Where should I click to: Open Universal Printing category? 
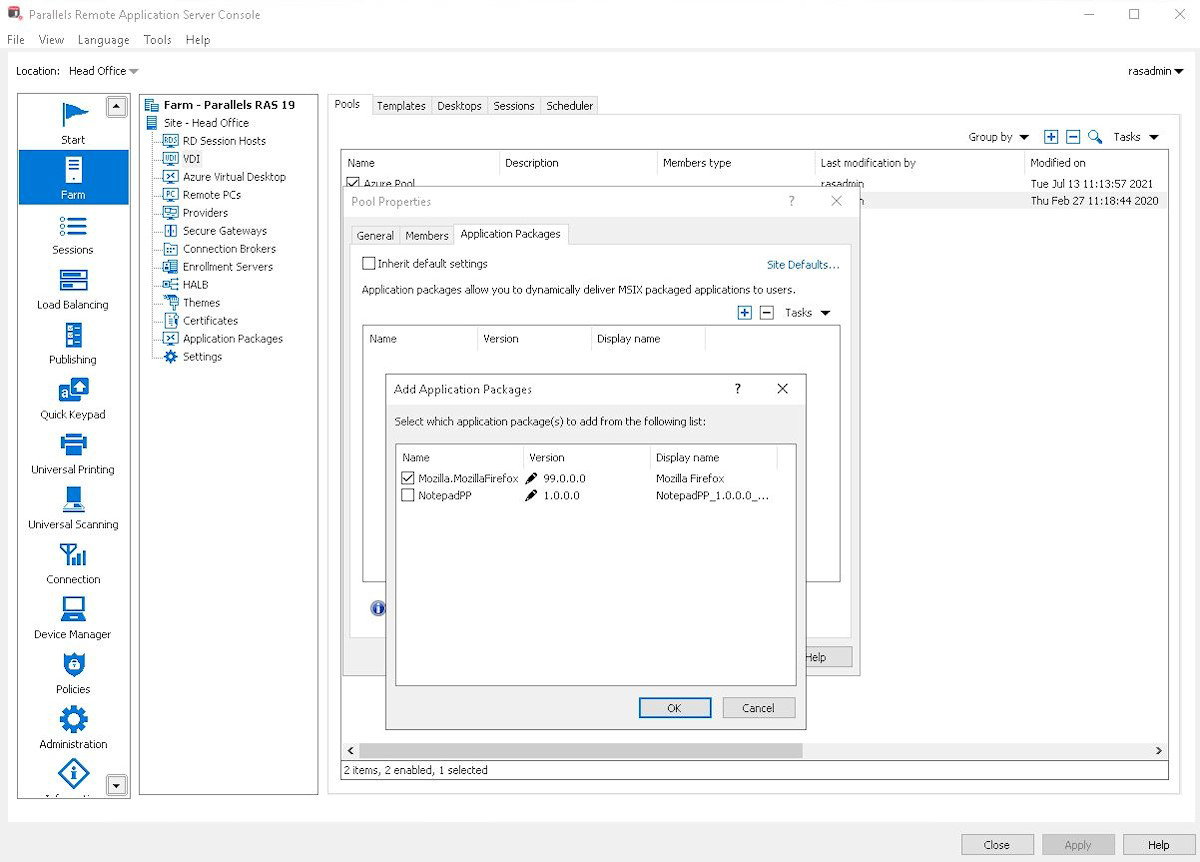pyautogui.click(x=73, y=452)
